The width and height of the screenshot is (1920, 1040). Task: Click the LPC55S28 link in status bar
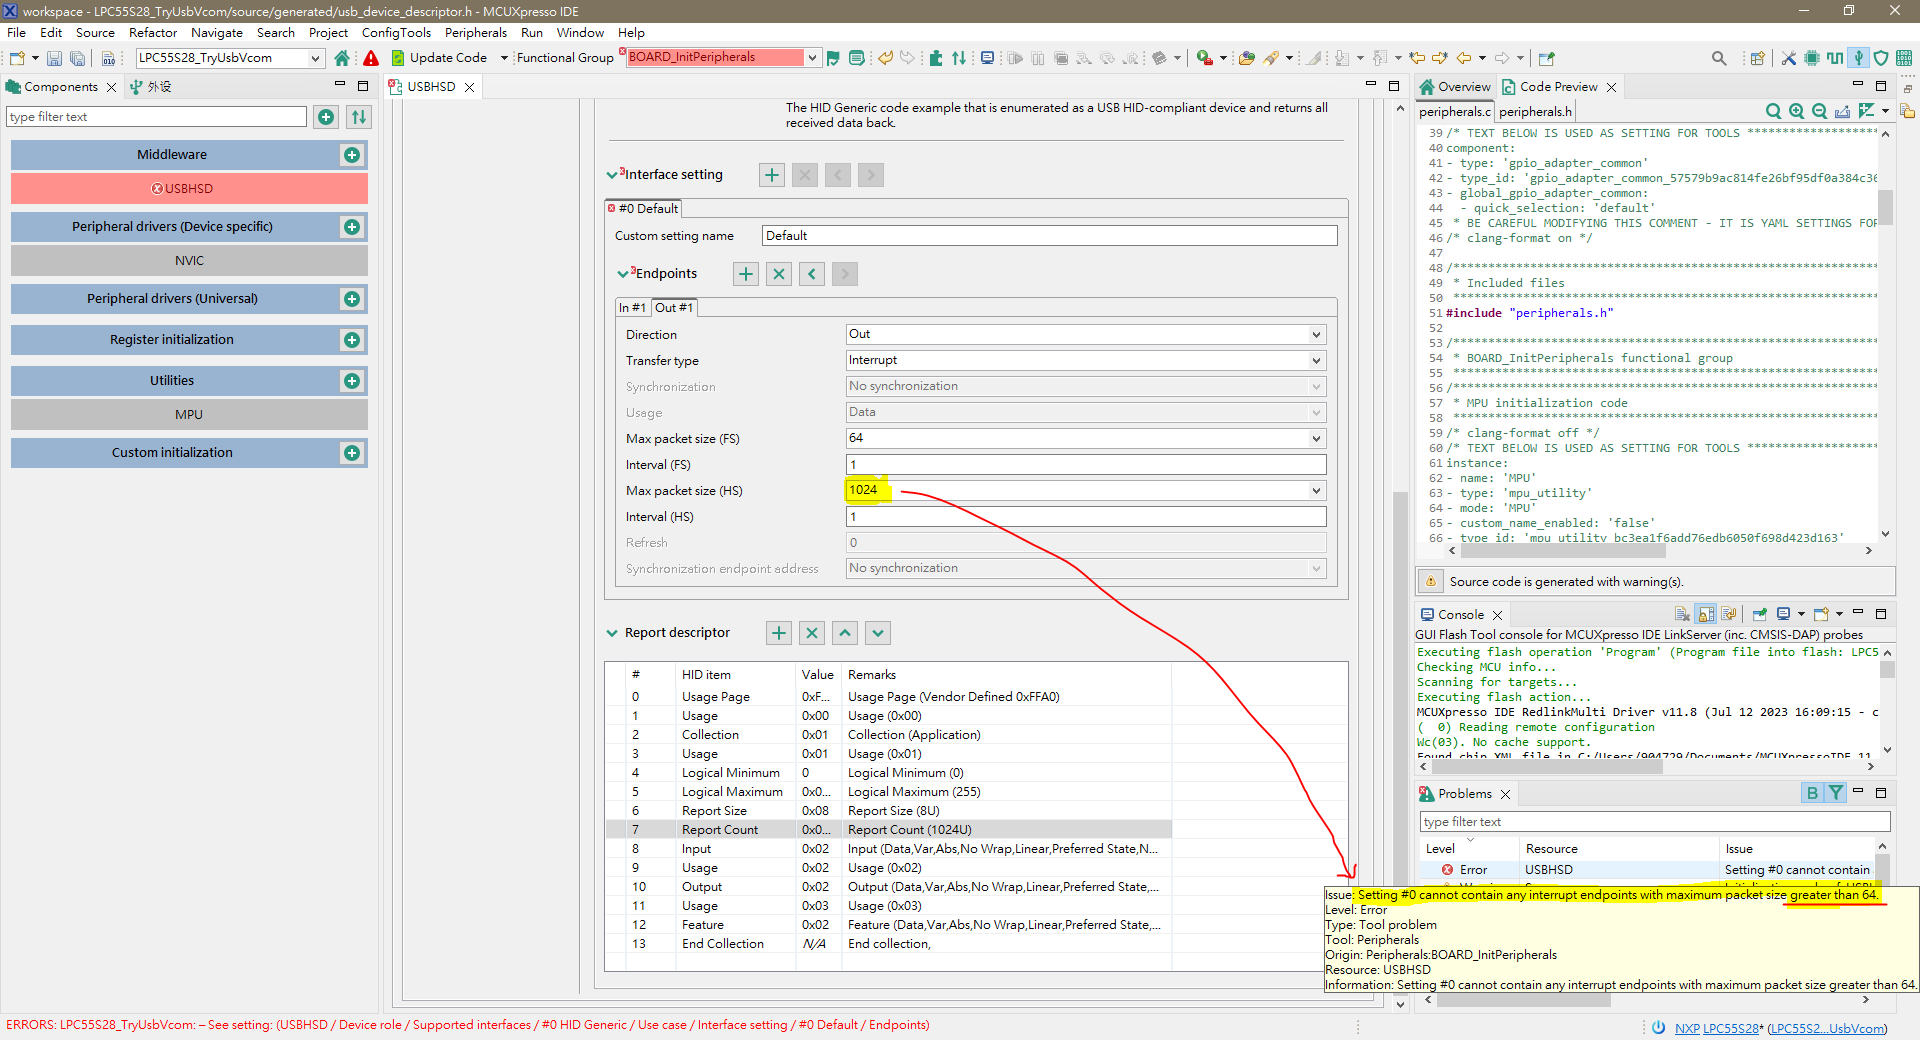pyautogui.click(x=1730, y=1027)
